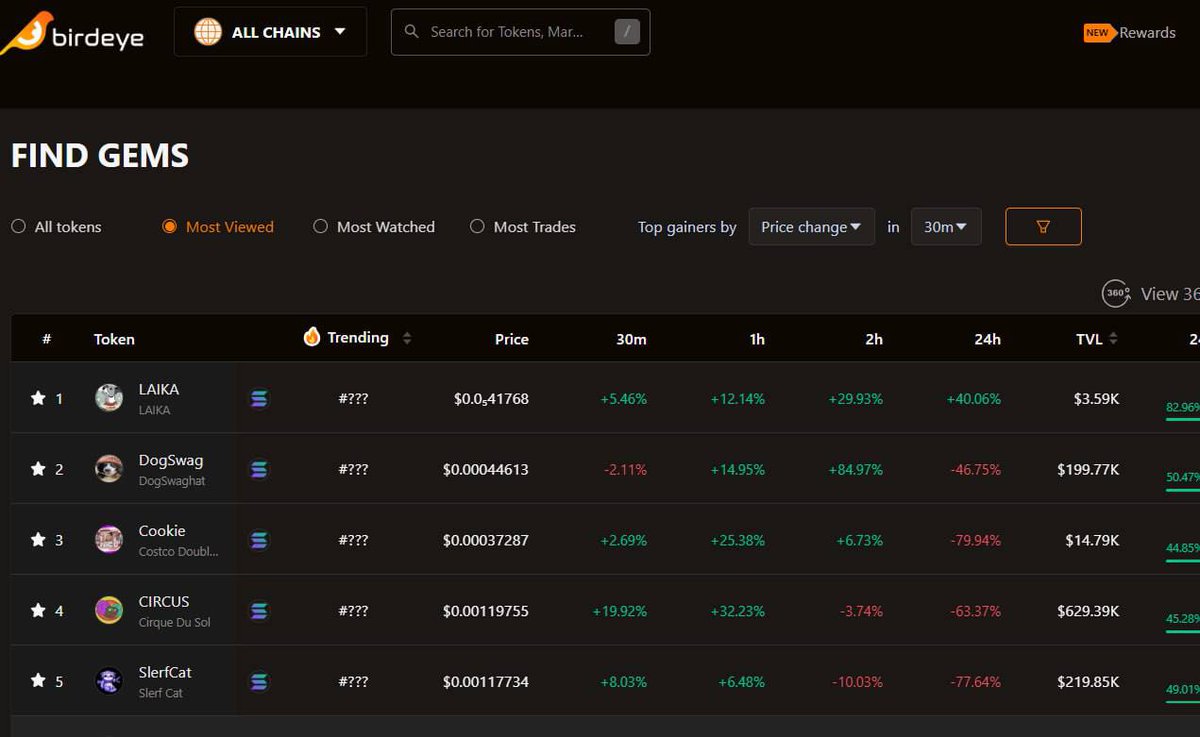Open the LAIKA token name link

pos(159,389)
